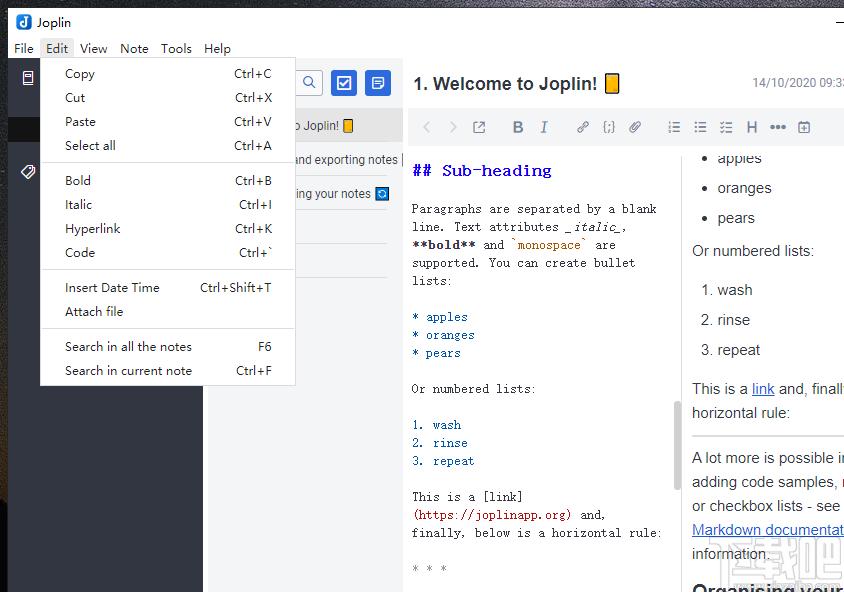Click the '* apples' line in editor

pos(440,317)
